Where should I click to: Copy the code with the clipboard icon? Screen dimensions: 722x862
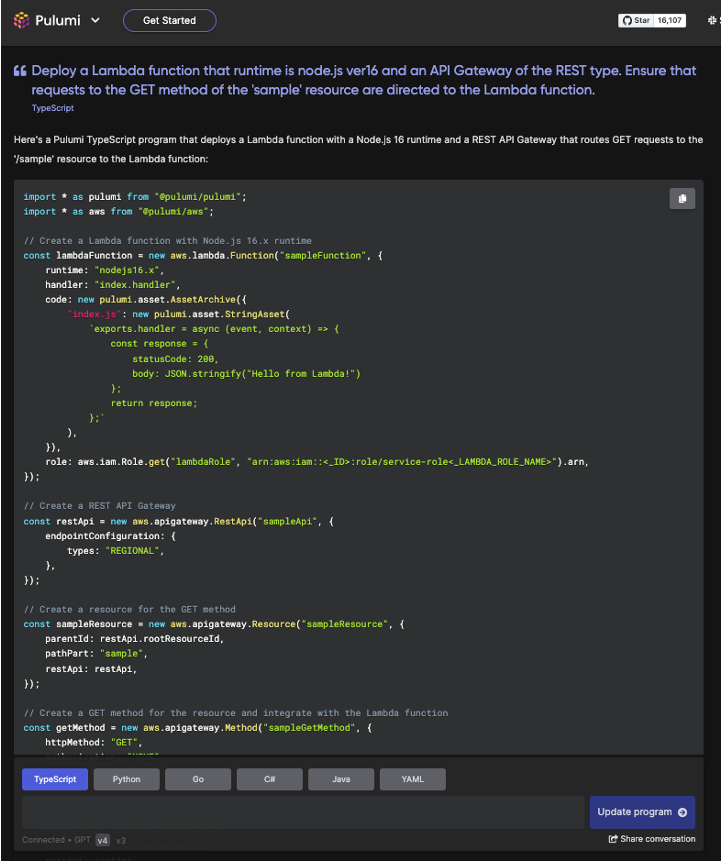tap(682, 198)
